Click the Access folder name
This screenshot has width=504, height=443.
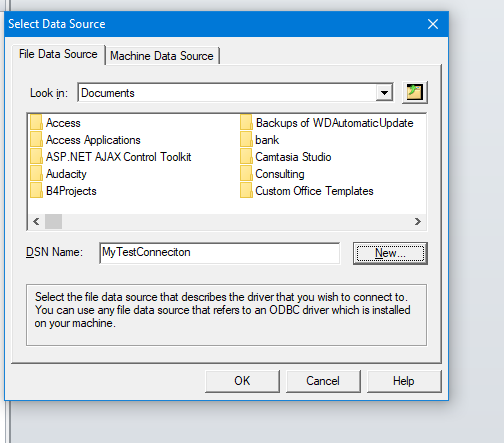63,123
